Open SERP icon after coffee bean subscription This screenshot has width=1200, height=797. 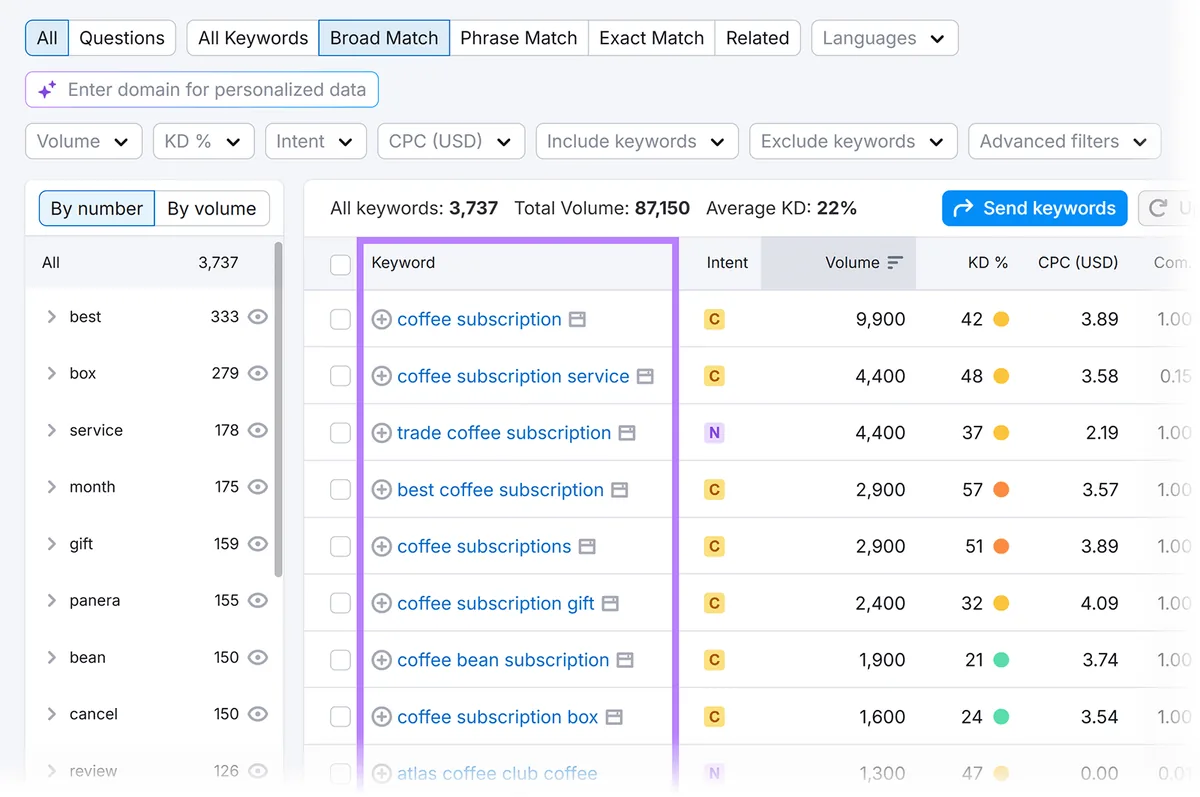625,661
